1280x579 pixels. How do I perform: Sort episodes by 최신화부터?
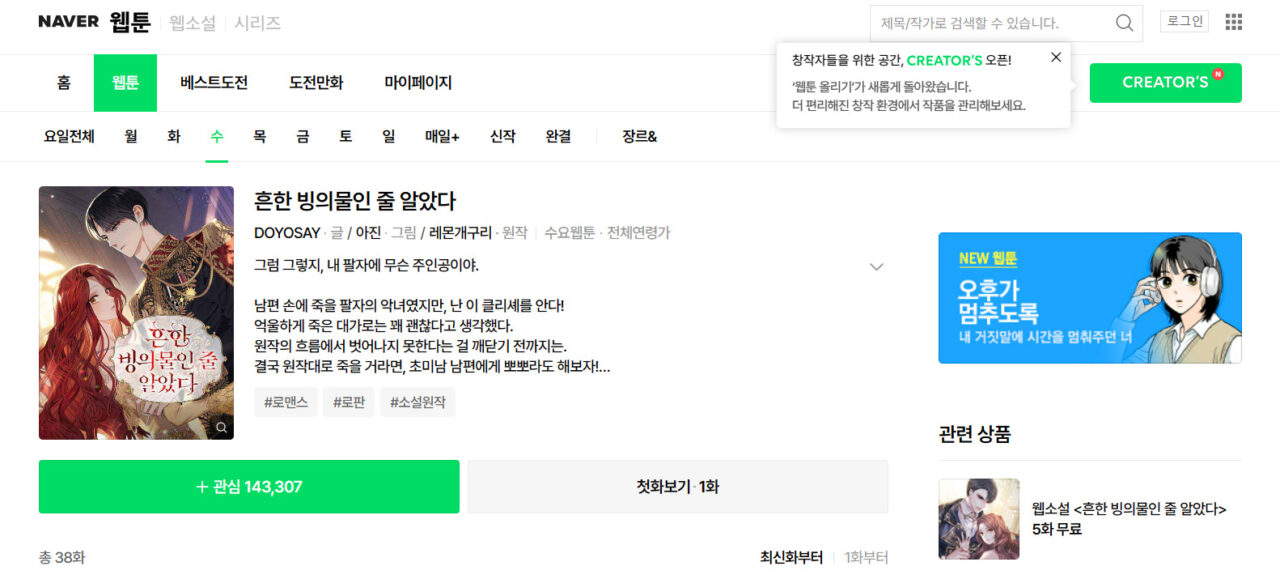click(x=791, y=558)
